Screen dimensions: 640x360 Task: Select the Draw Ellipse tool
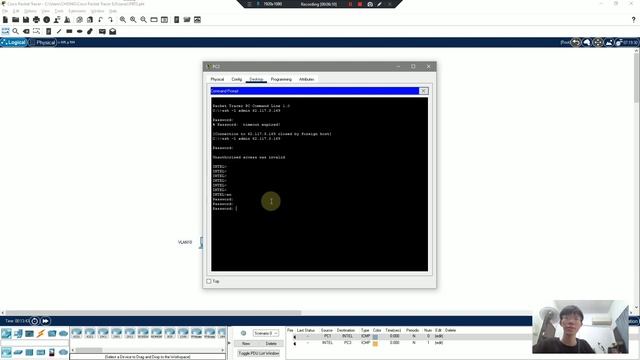click(80, 31)
